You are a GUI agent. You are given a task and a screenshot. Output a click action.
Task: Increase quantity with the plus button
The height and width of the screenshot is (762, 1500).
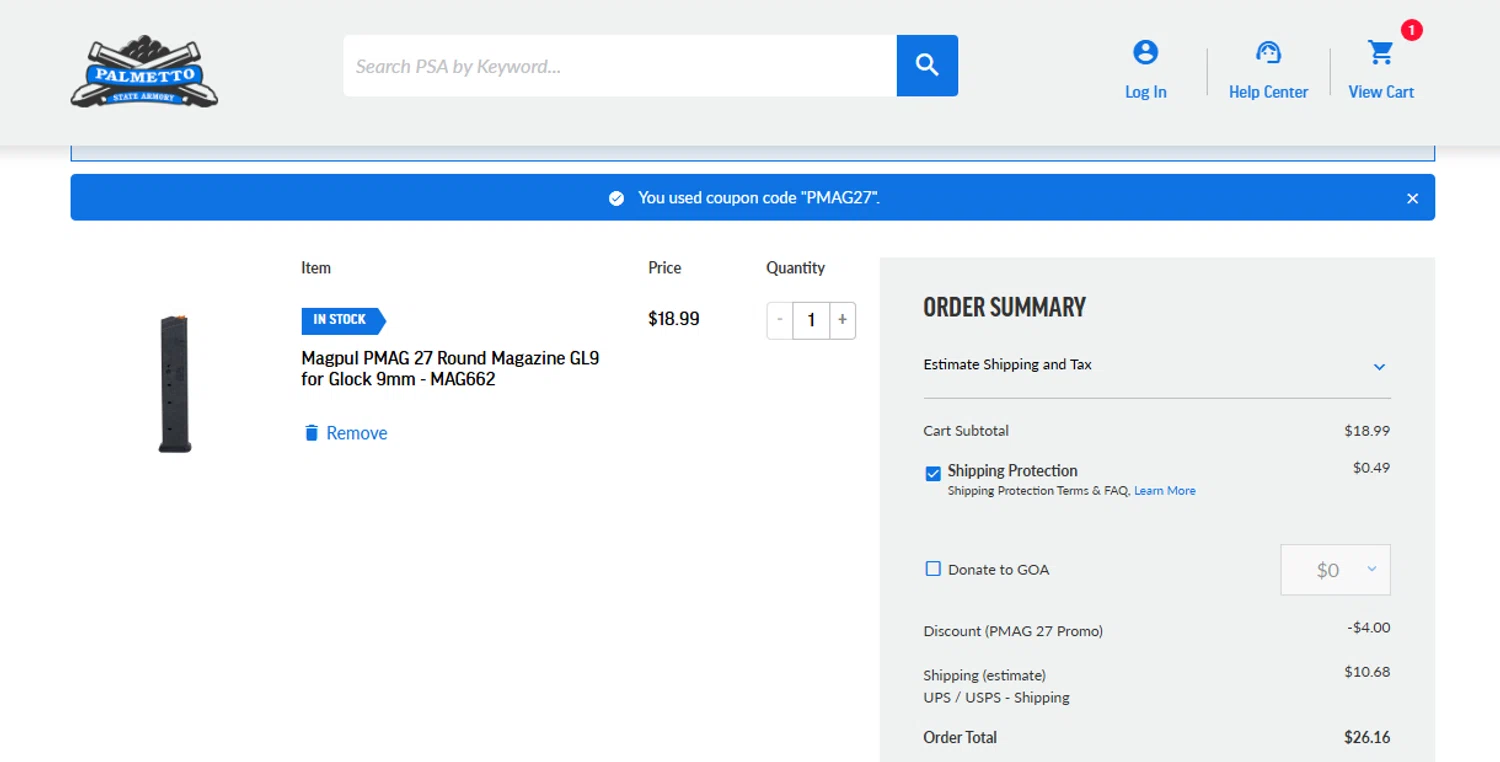pyautogui.click(x=842, y=320)
